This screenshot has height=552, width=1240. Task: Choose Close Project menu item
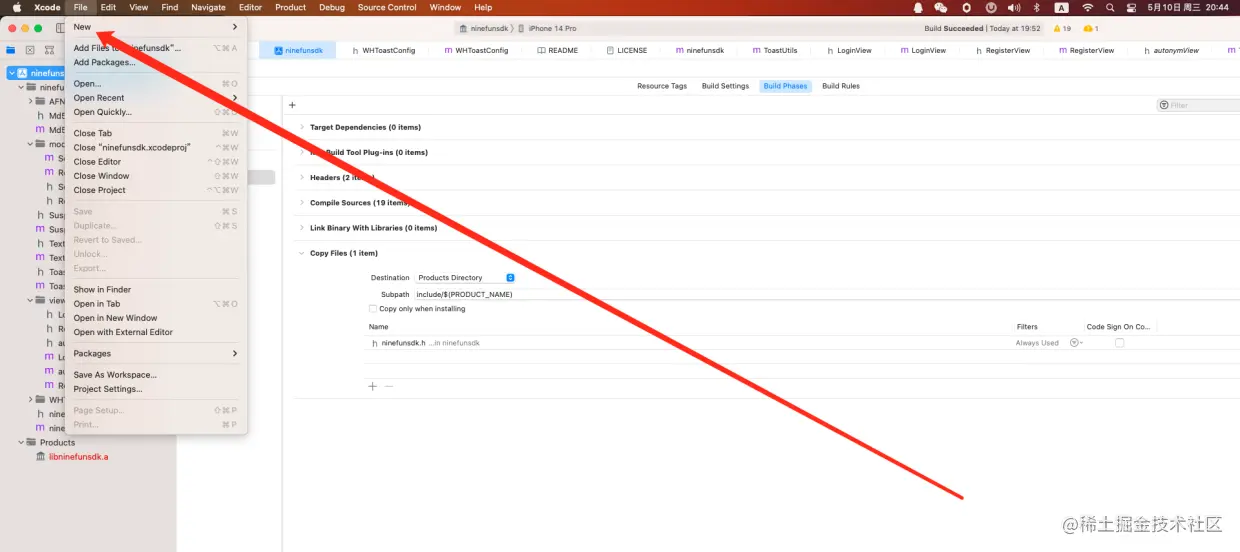(156, 190)
